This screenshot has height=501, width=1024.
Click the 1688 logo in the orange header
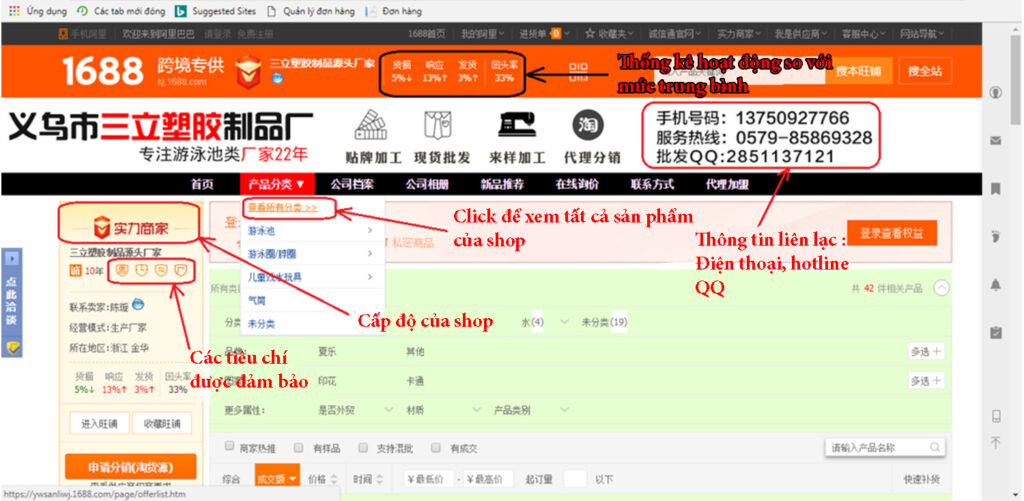pyautogui.click(x=103, y=71)
